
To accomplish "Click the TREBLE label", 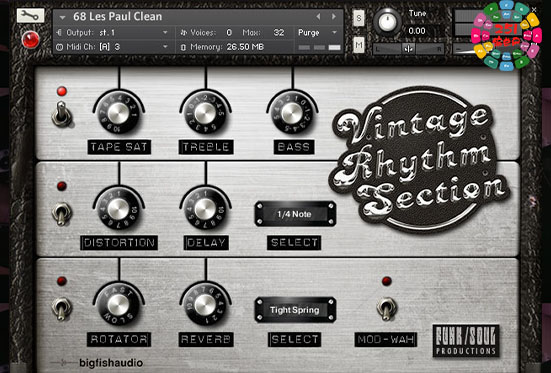I will click(206, 147).
